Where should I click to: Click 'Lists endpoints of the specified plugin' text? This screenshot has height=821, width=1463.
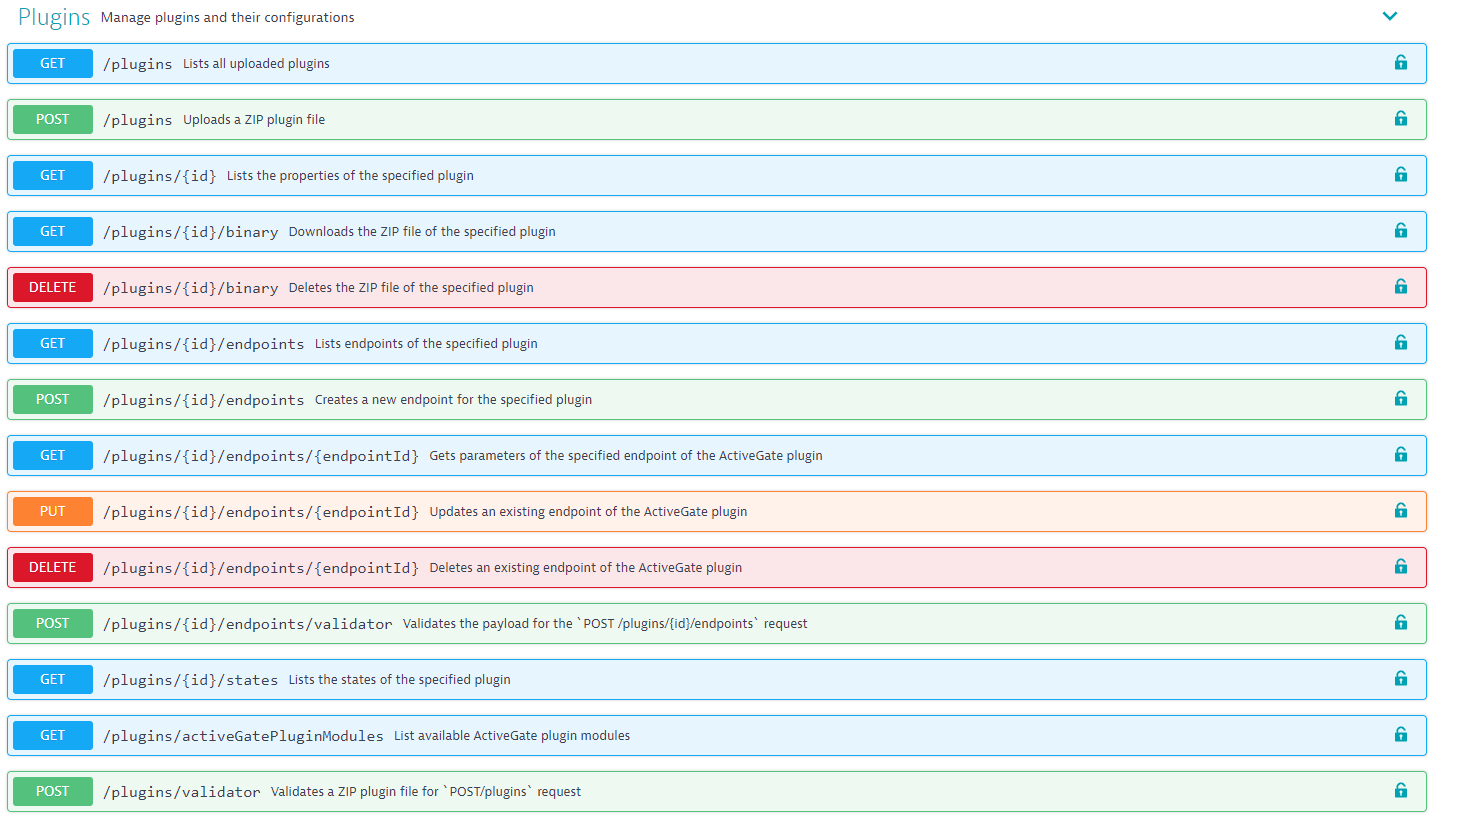point(426,344)
